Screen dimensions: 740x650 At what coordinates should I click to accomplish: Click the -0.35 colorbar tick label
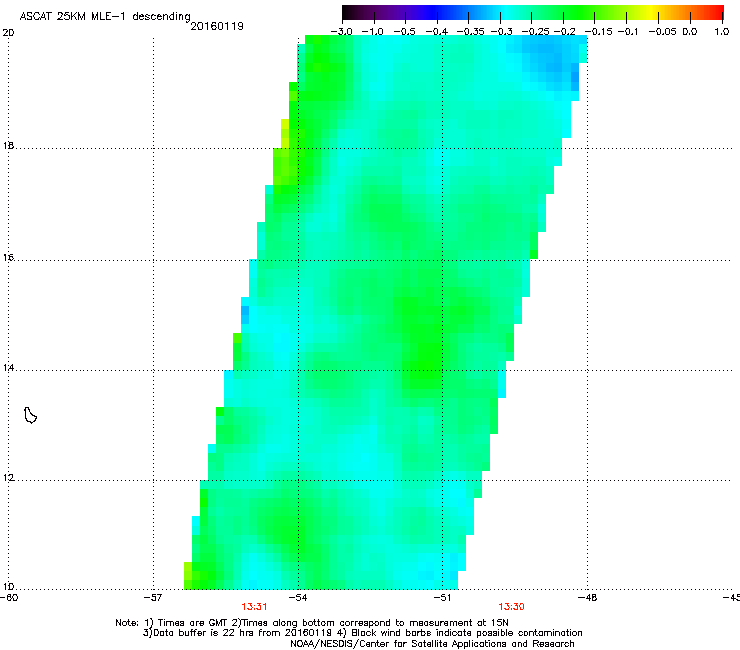471,32
